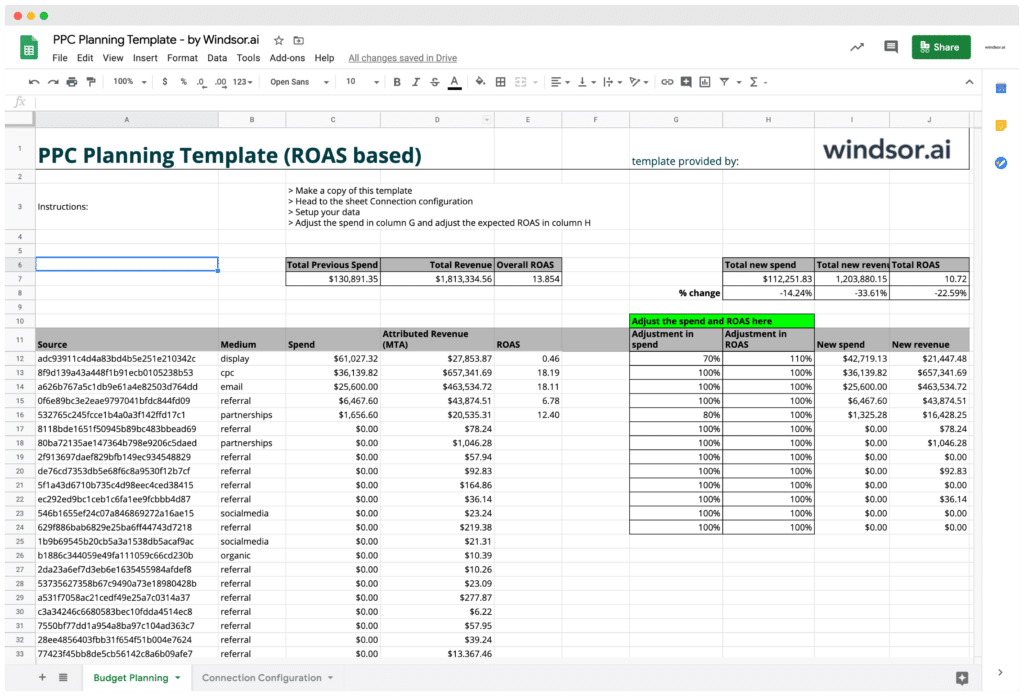Open the more number formats 123 dropdown
The height and width of the screenshot is (696, 1024).
coord(242,82)
